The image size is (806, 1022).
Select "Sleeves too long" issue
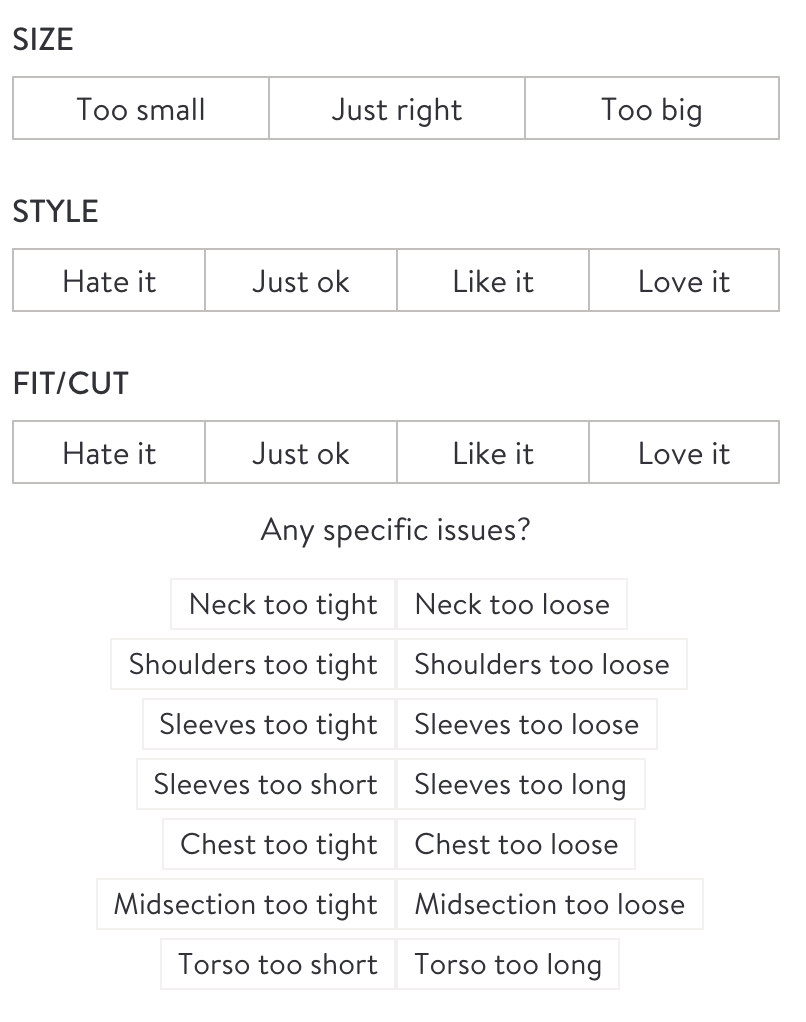point(521,784)
